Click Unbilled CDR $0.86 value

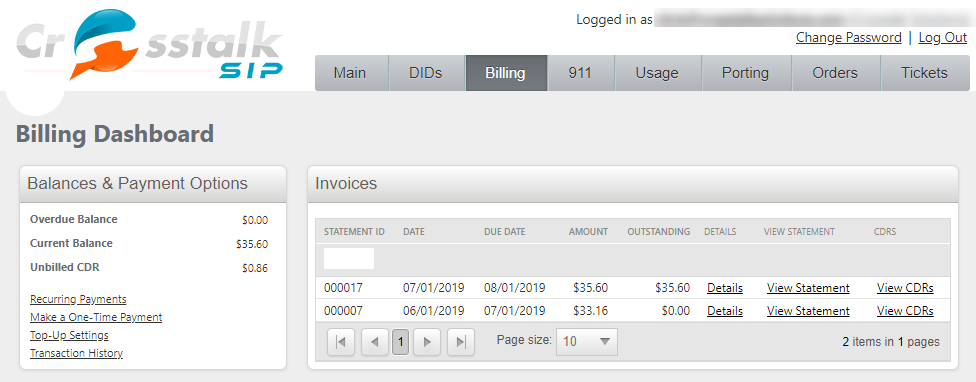[255, 269]
